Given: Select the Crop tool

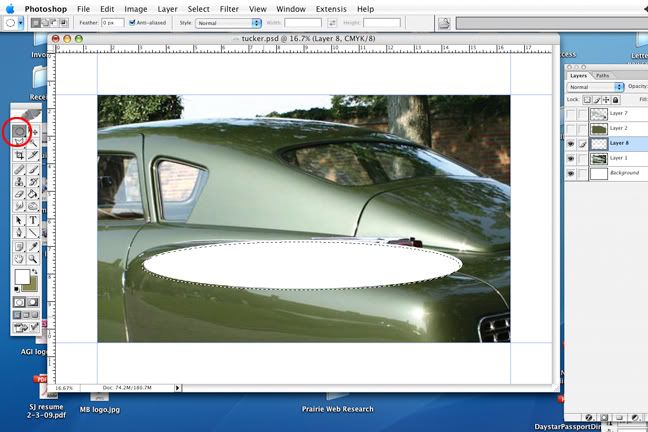Looking at the screenshot, I should (19, 156).
